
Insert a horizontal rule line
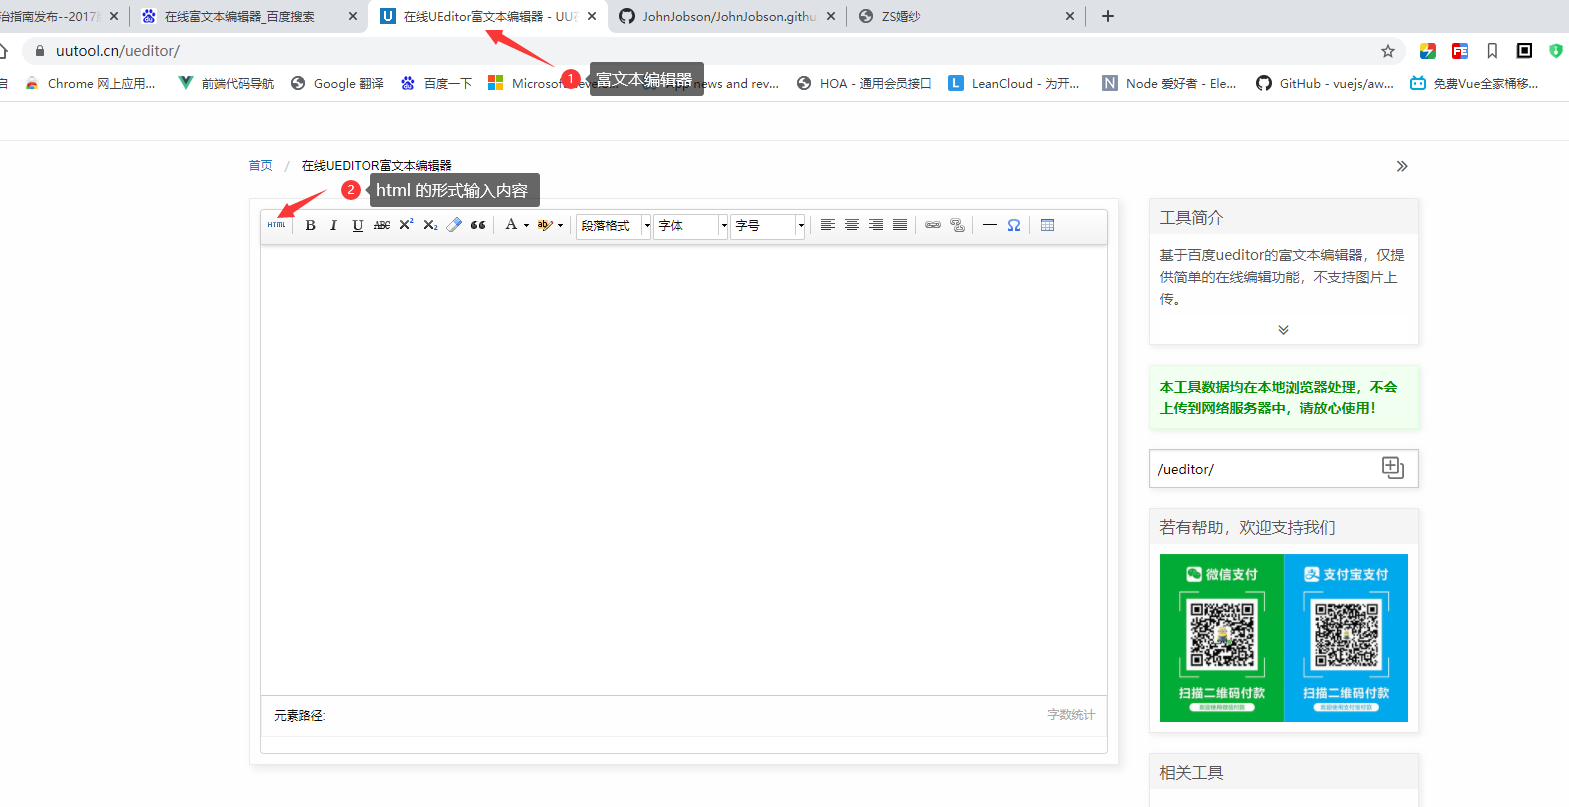990,225
